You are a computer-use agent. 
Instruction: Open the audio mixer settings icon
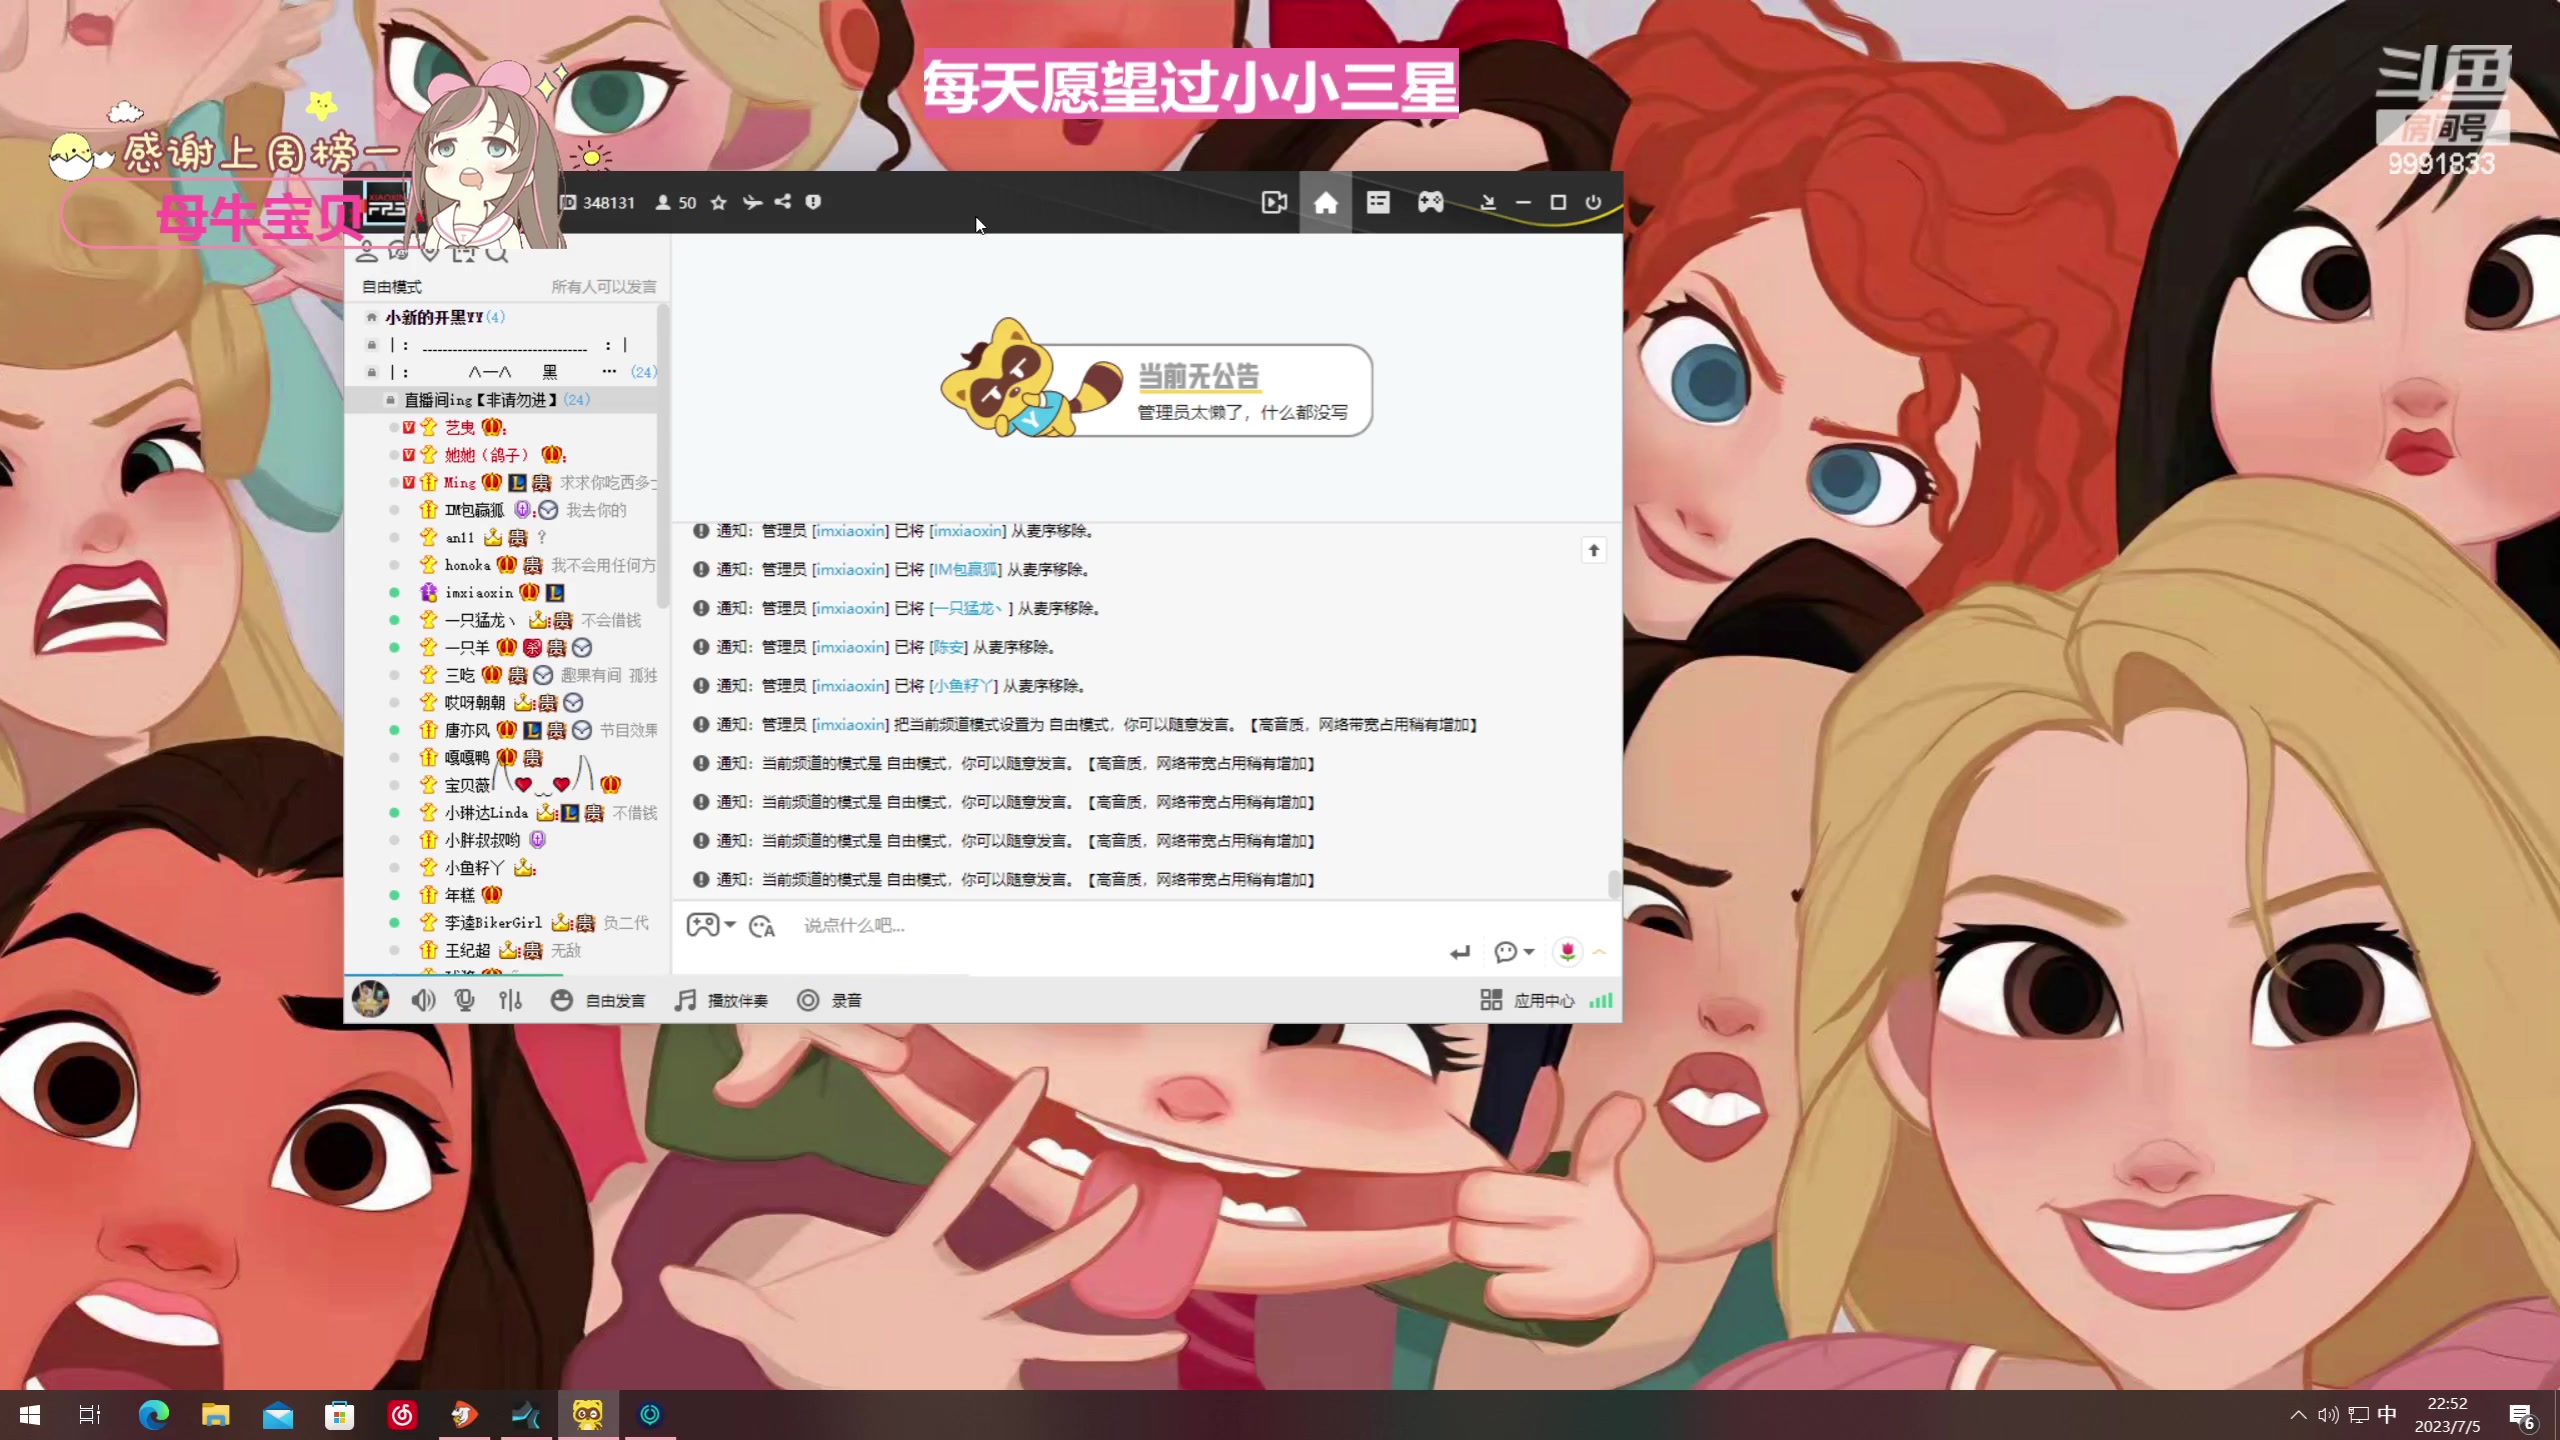[x=510, y=1000]
